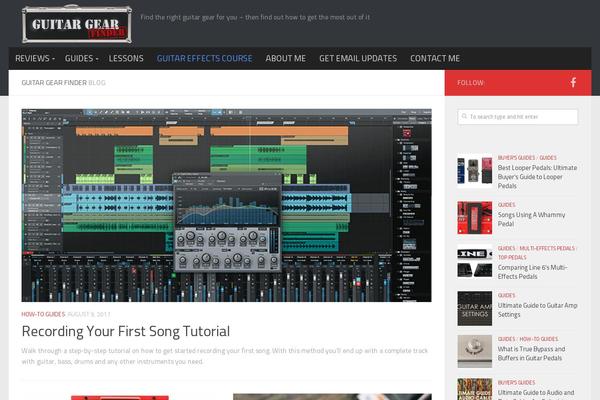Click Multi-Effects Pedals category tag
Screen dimensions: 600x400
(547, 248)
